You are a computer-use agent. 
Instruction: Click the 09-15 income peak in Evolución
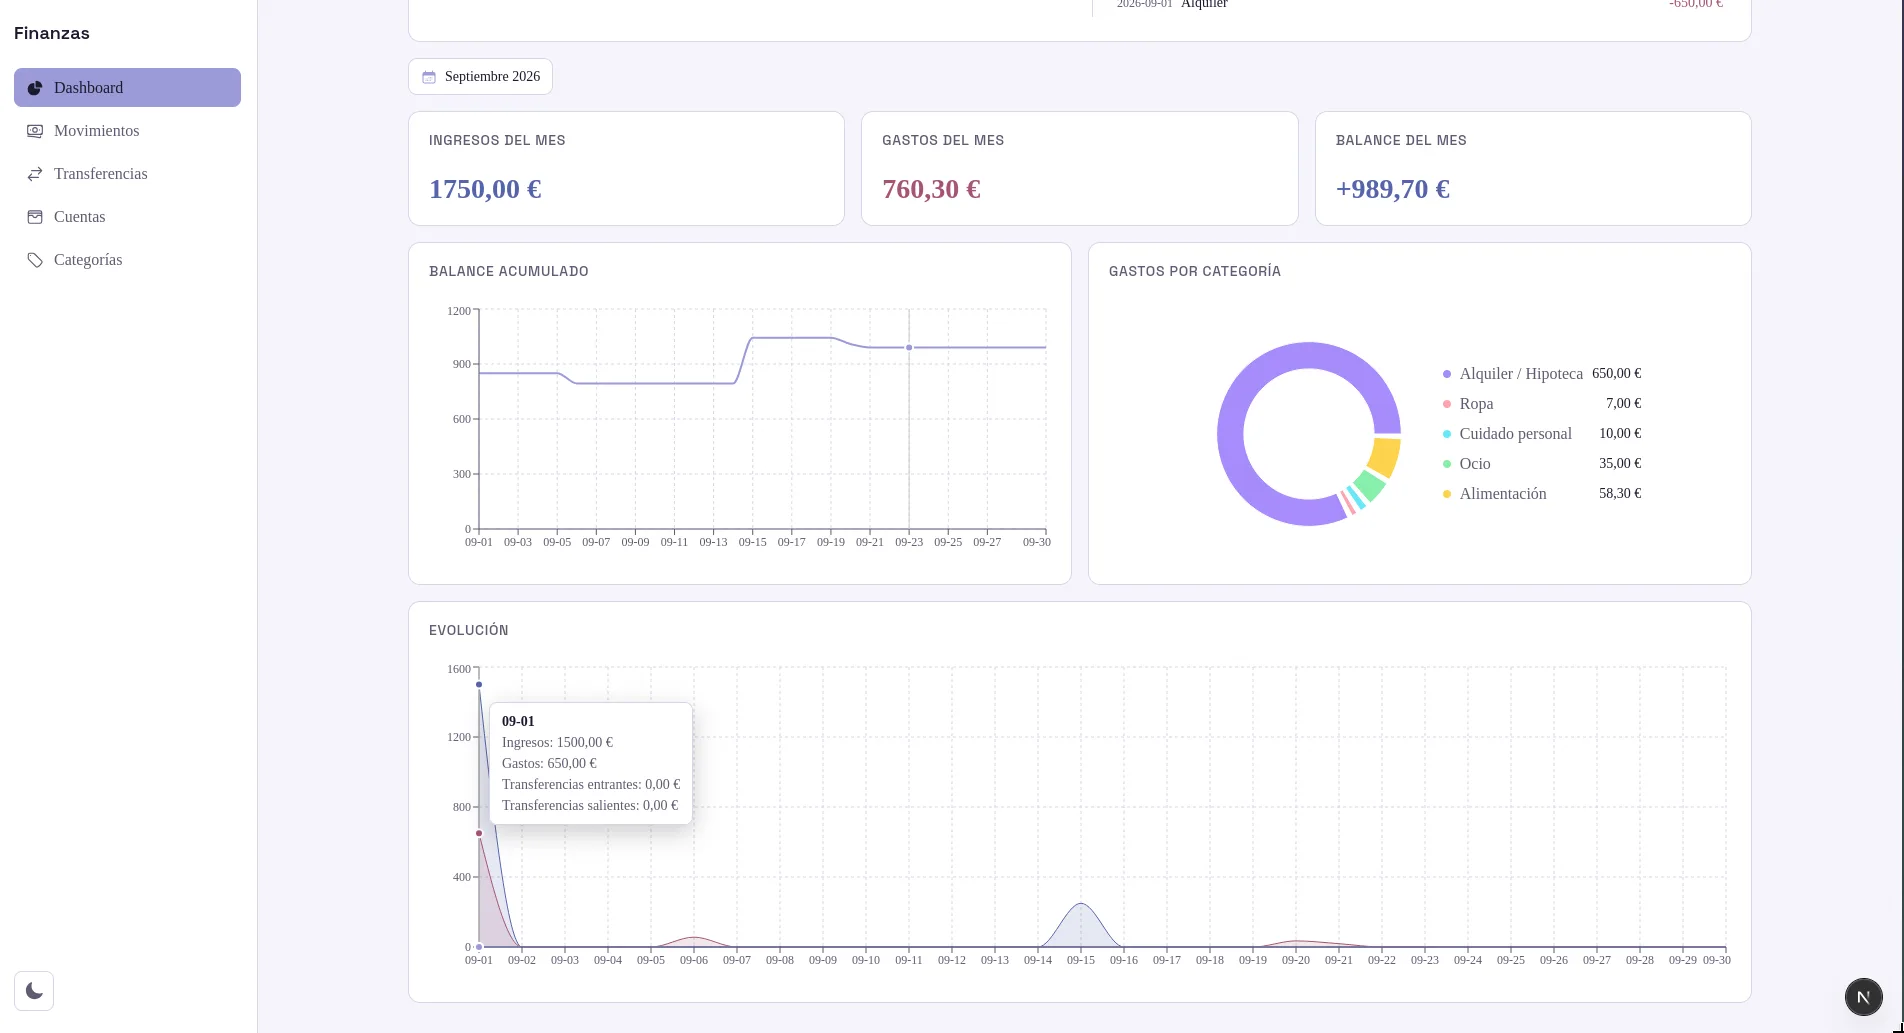(1081, 904)
